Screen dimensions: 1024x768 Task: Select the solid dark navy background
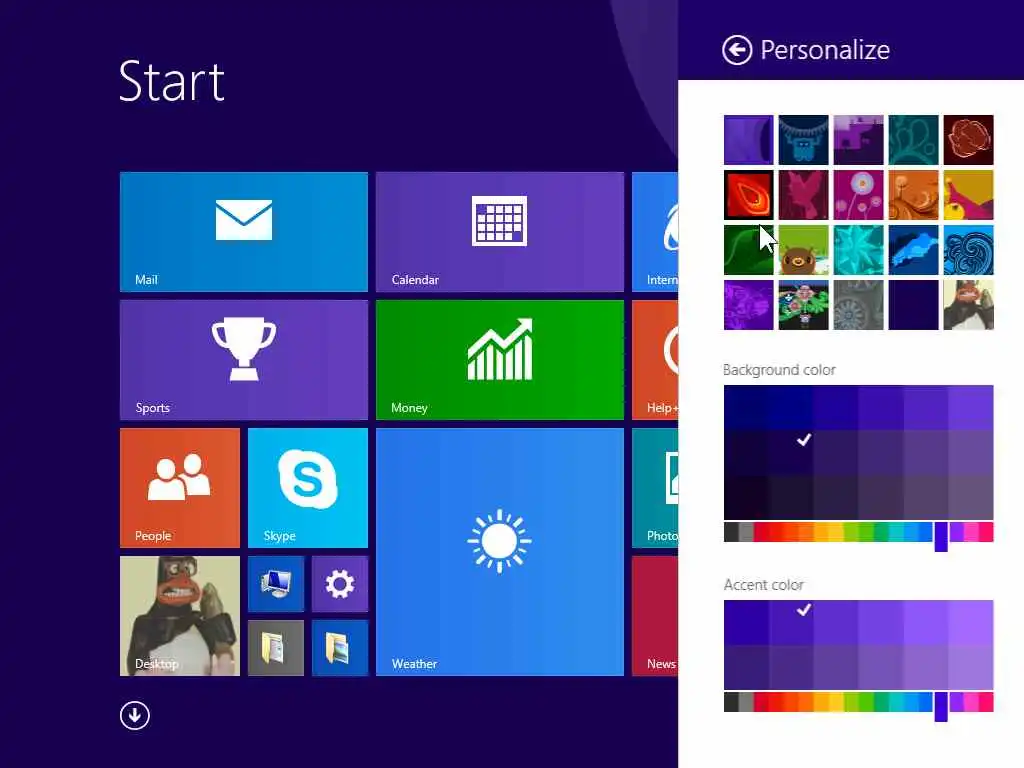pyautogui.click(x=913, y=305)
